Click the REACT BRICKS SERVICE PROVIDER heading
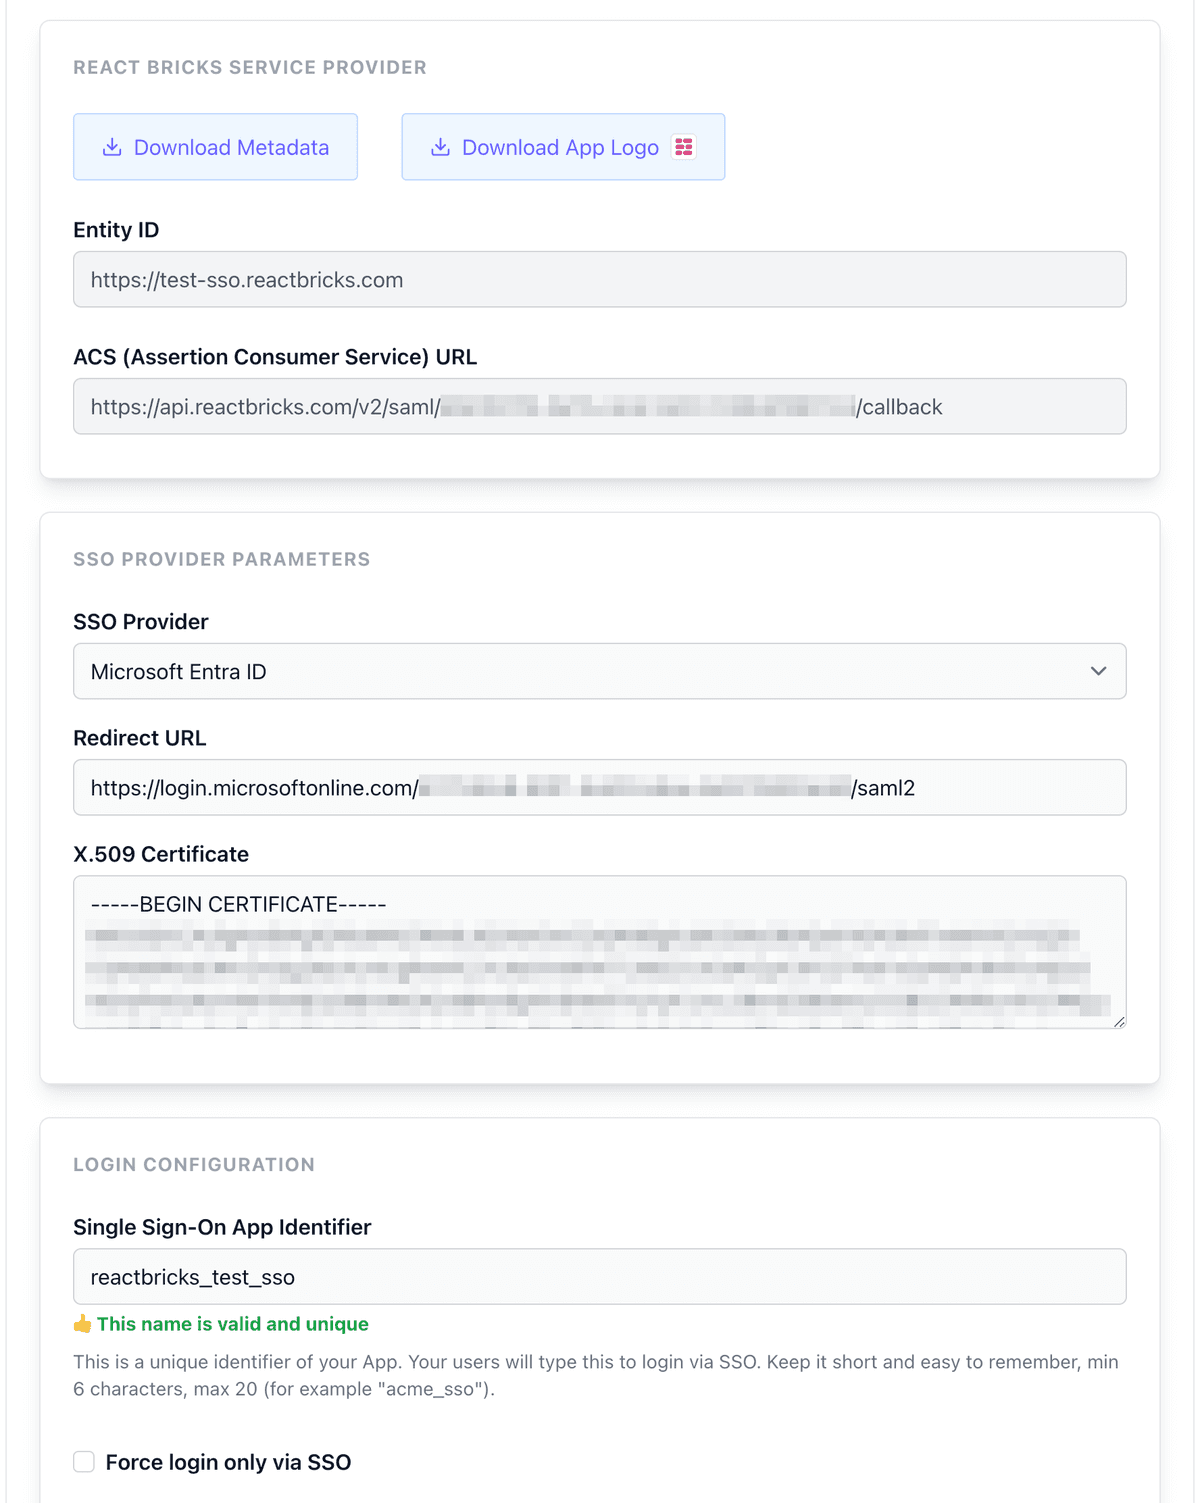Image resolution: width=1200 pixels, height=1503 pixels. tap(249, 67)
